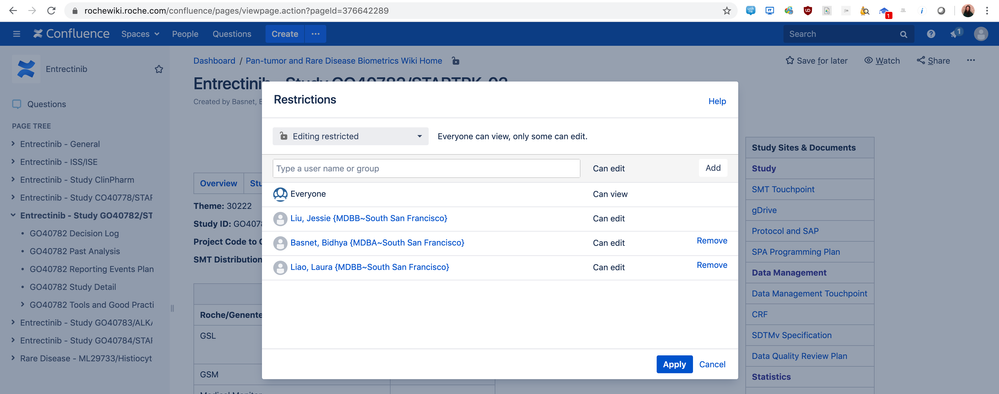
Task: Click the browser forward arrow
Action: pos(32,11)
